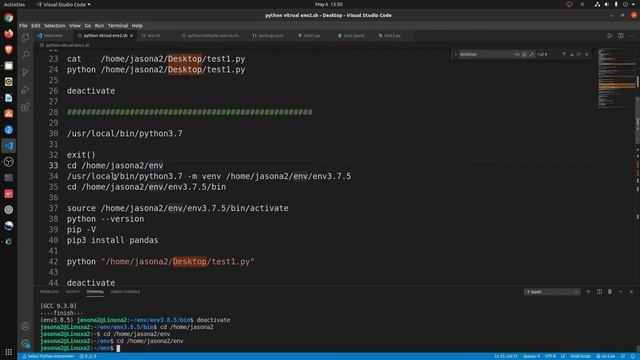Open Visual Studio Code app menu in top bar
This screenshot has width=640, height=360.
64,4
